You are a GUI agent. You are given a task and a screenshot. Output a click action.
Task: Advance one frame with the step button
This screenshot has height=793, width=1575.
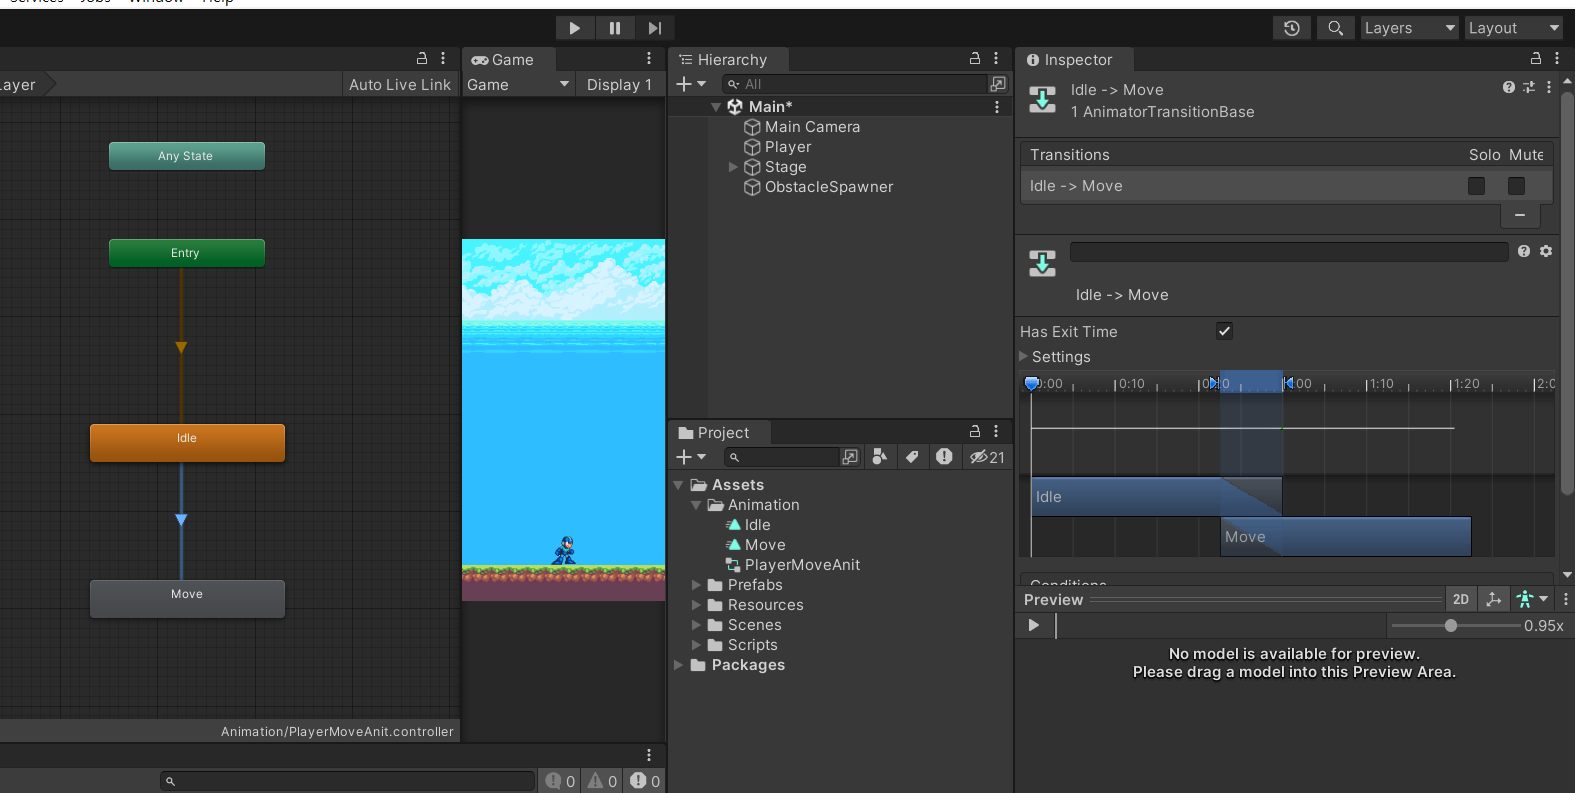click(654, 28)
